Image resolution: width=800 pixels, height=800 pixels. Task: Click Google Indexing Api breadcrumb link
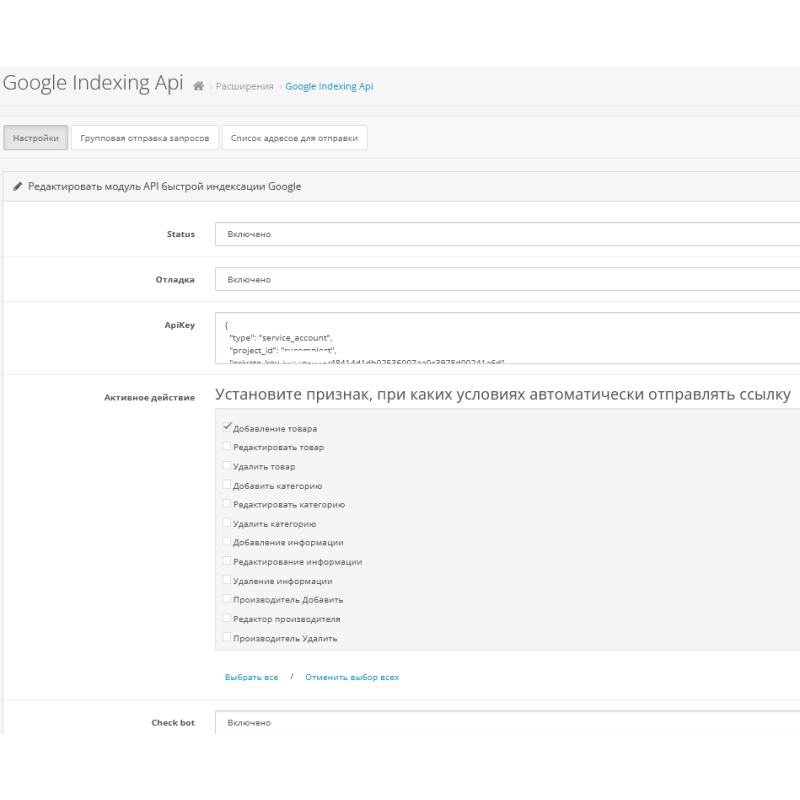(329, 87)
